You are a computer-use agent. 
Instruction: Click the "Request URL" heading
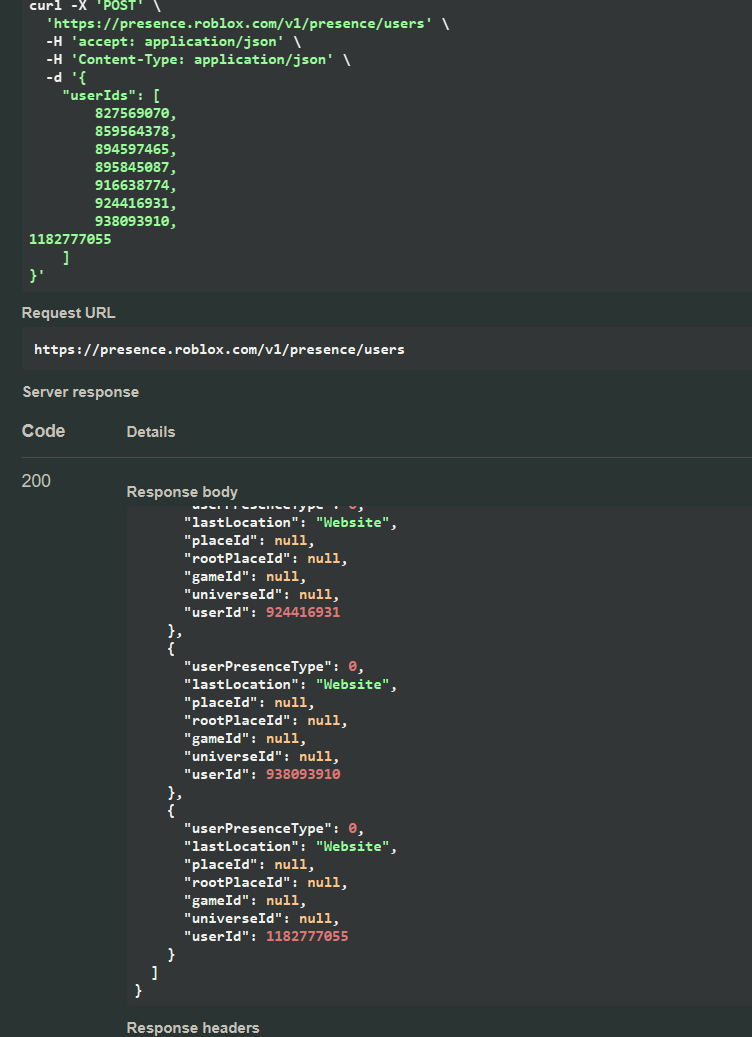point(68,313)
